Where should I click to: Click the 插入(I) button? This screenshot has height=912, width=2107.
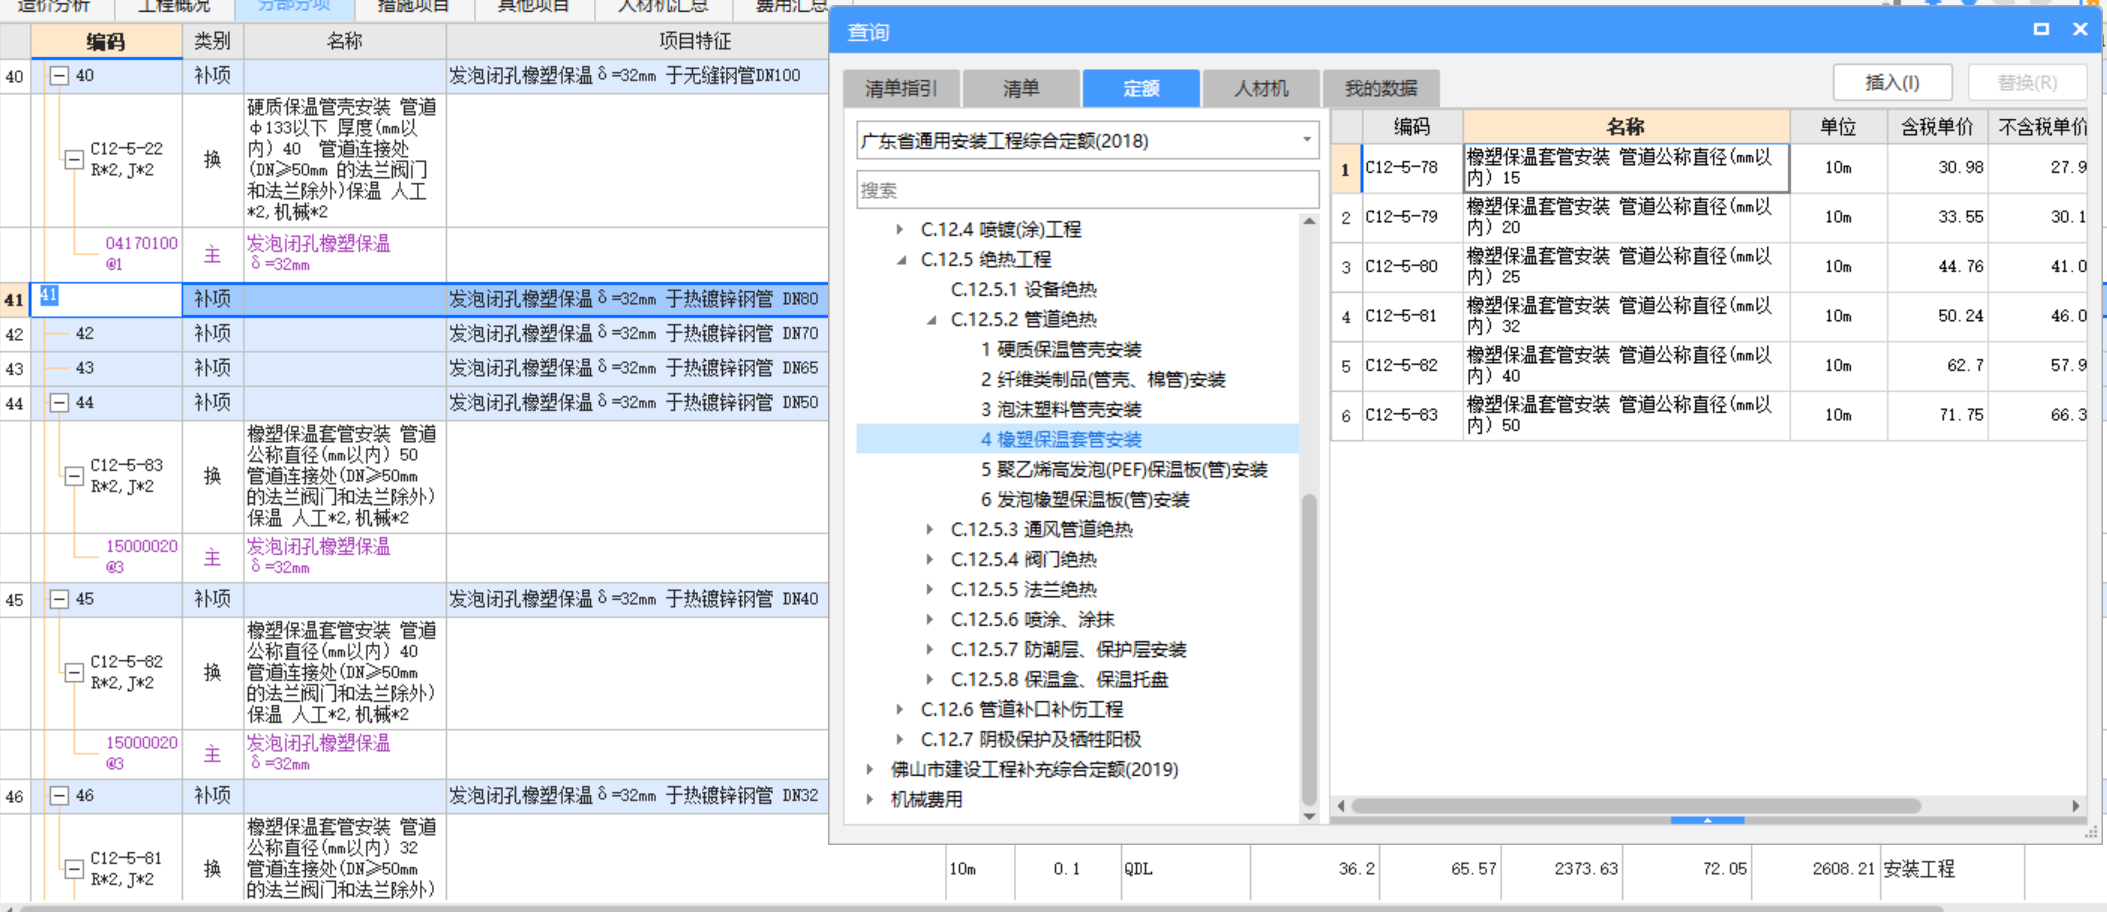1892,83
